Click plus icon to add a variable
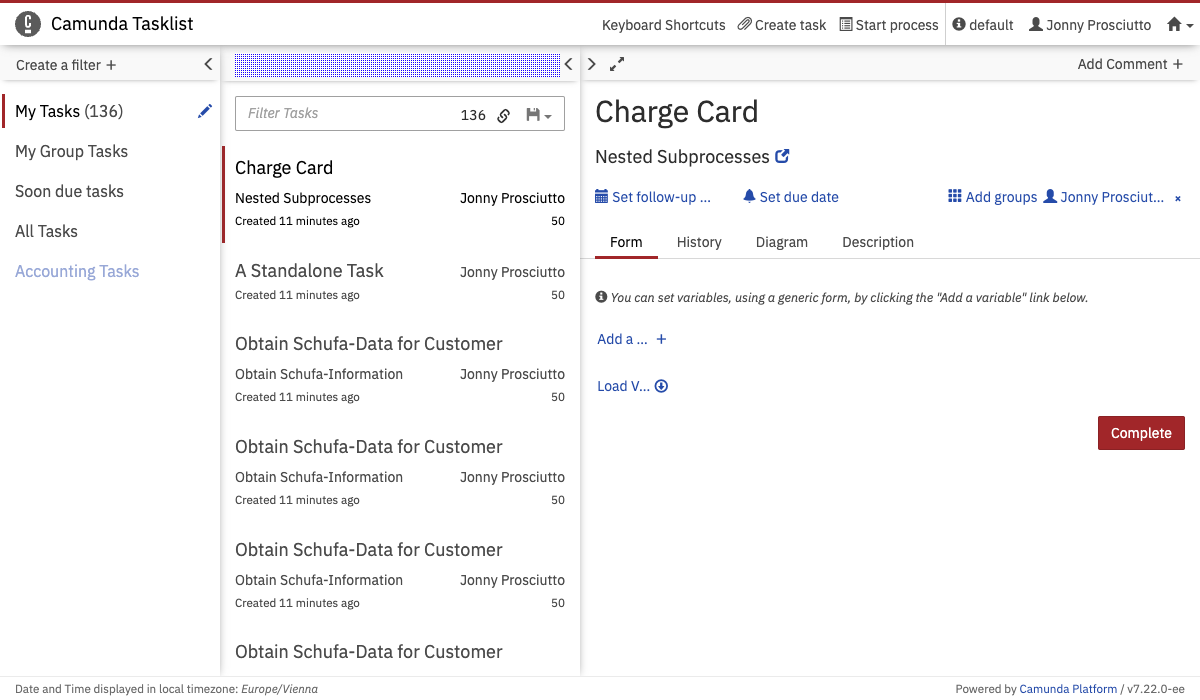Screen dimensions: 1200x700 coord(661,339)
